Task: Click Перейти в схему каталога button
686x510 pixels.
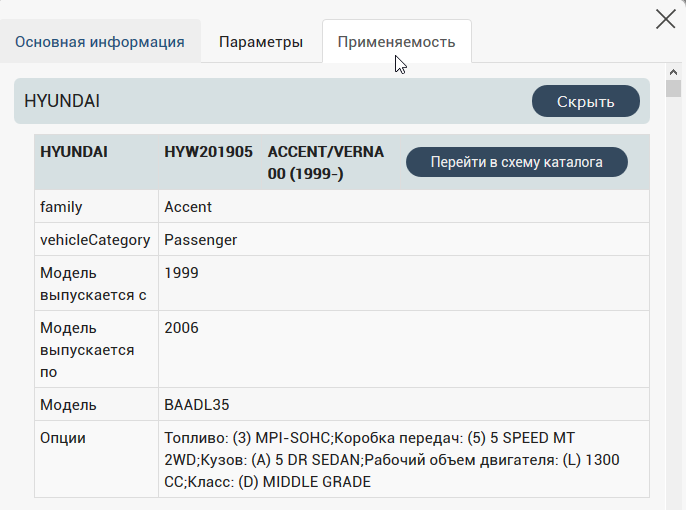Action: 516,162
